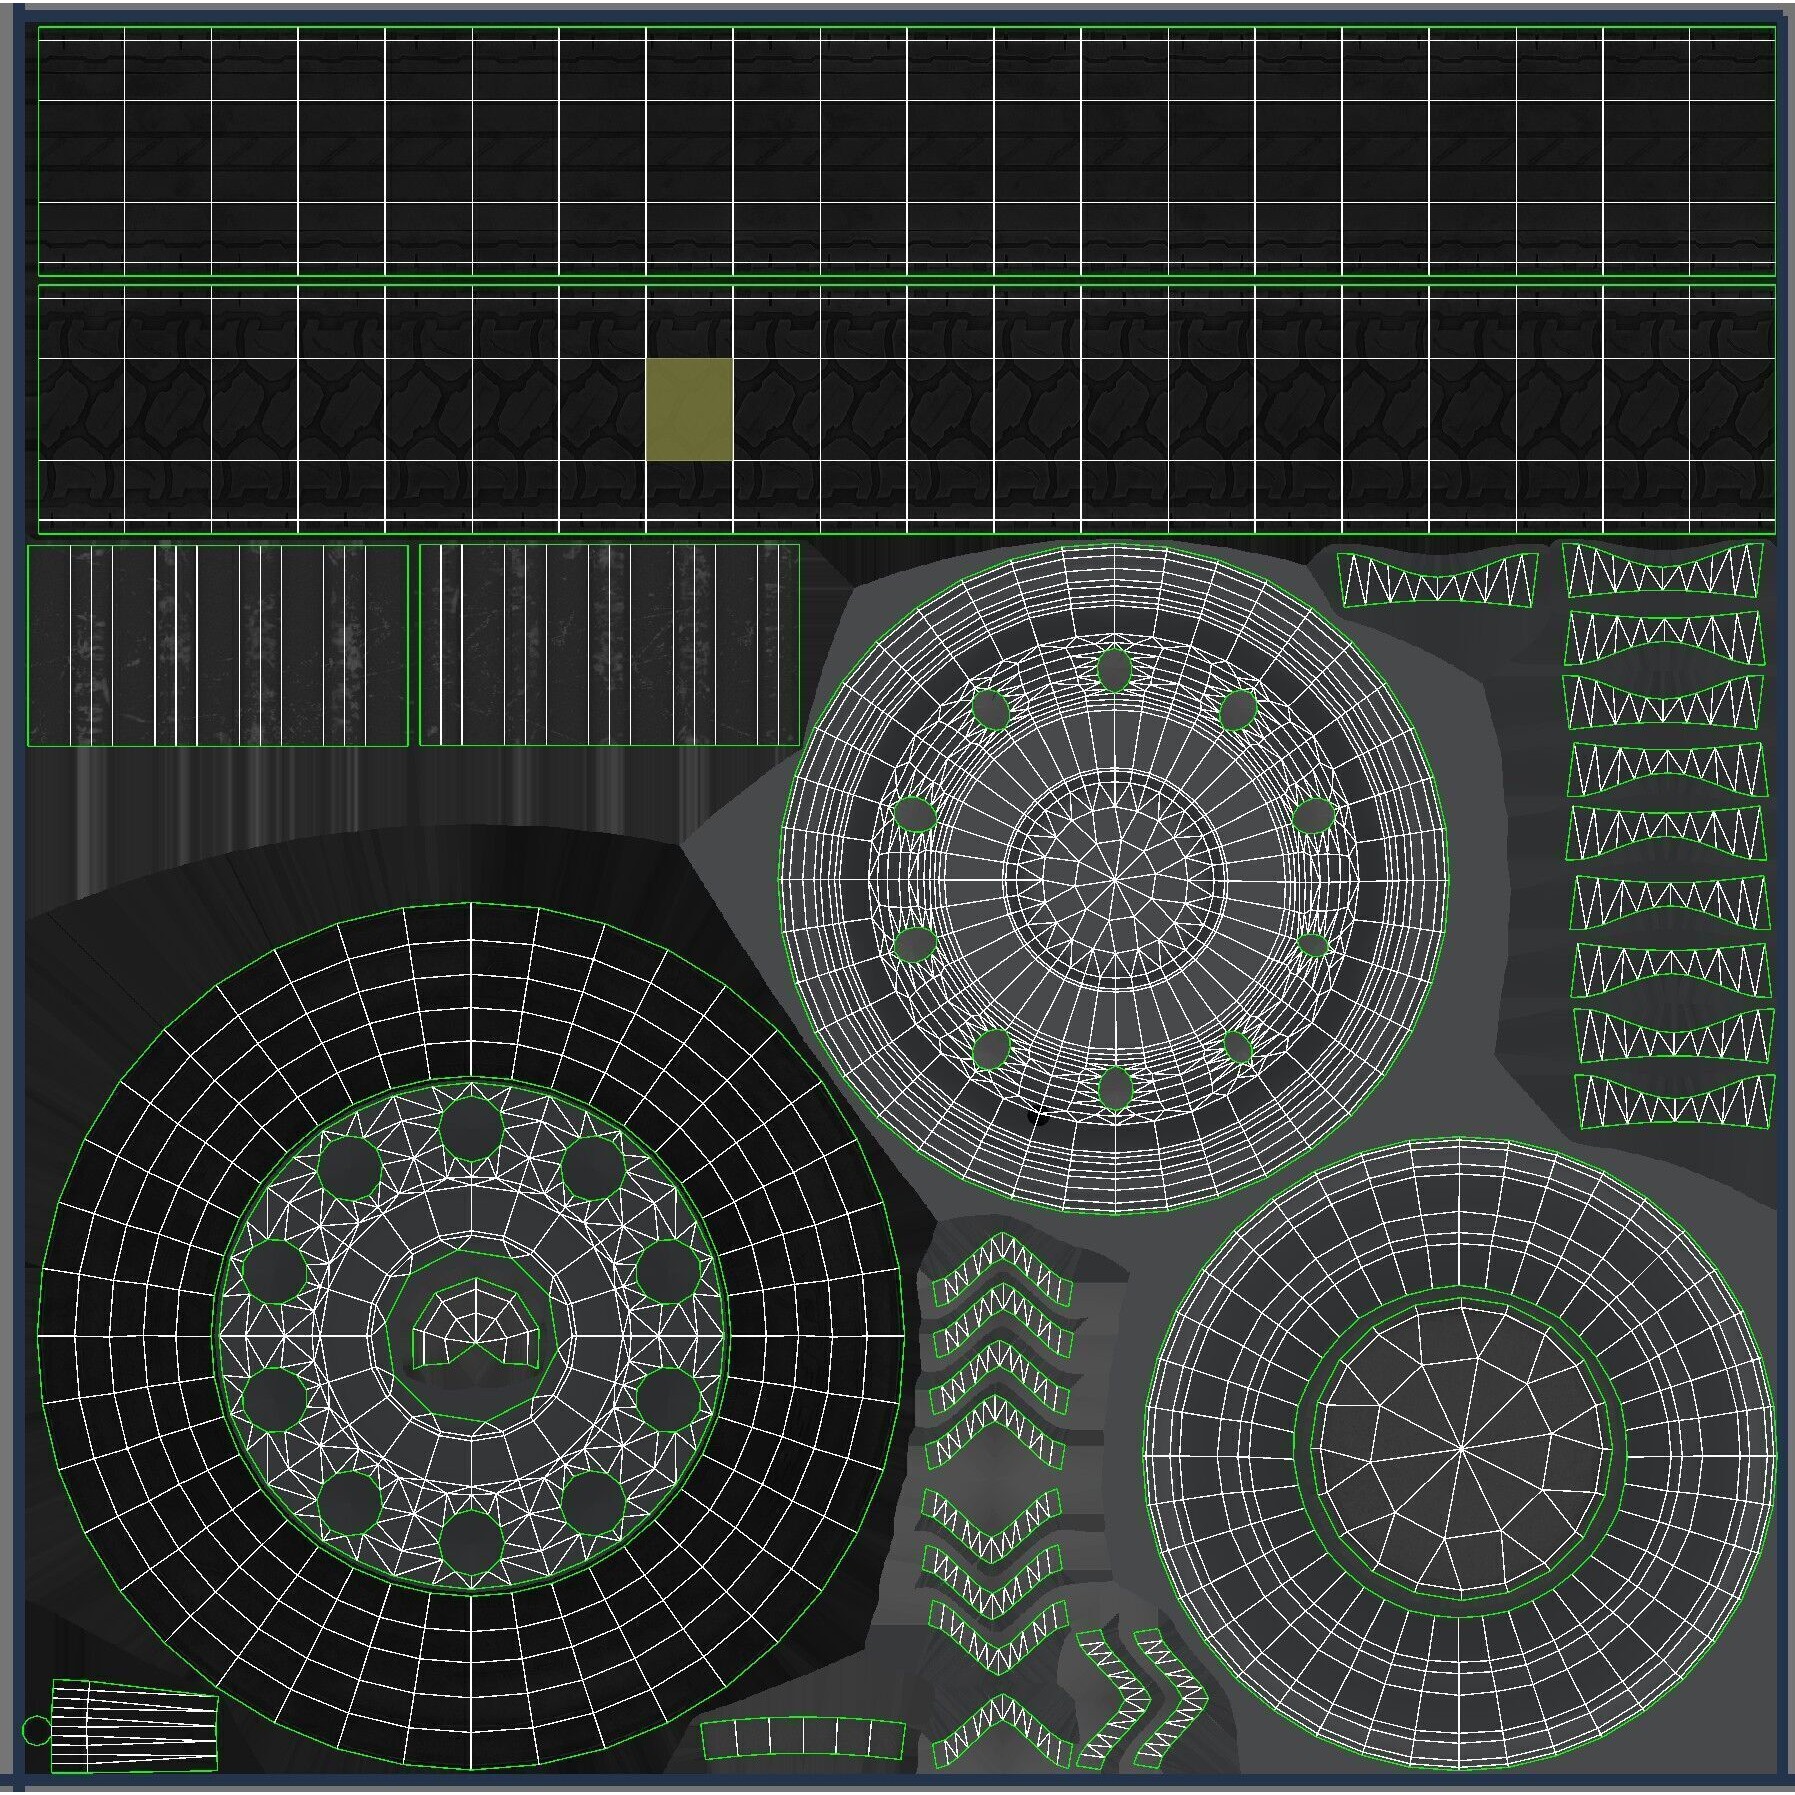The height and width of the screenshot is (1795, 1795).
Task: Select the bottommost bowtie island in right column
Action: (x=1674, y=1102)
